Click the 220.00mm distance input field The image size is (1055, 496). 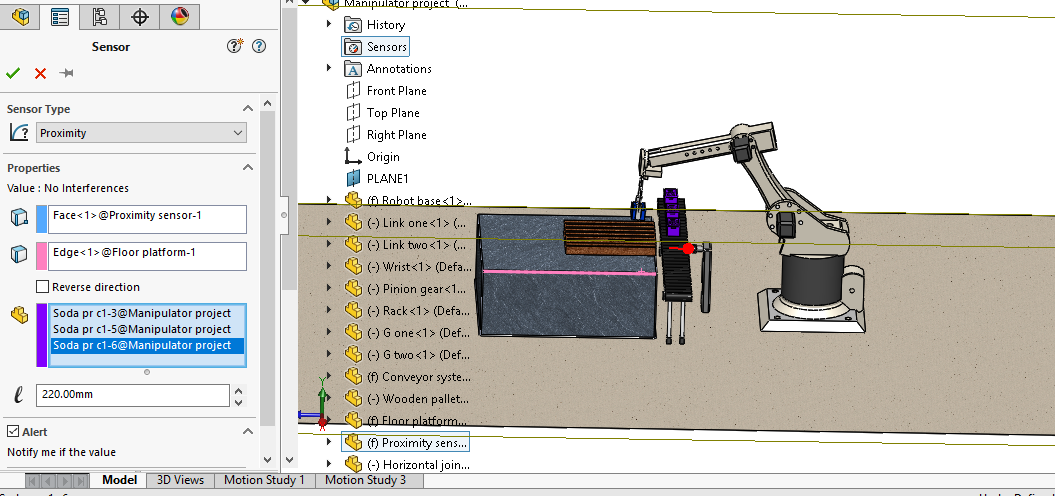[x=133, y=395]
